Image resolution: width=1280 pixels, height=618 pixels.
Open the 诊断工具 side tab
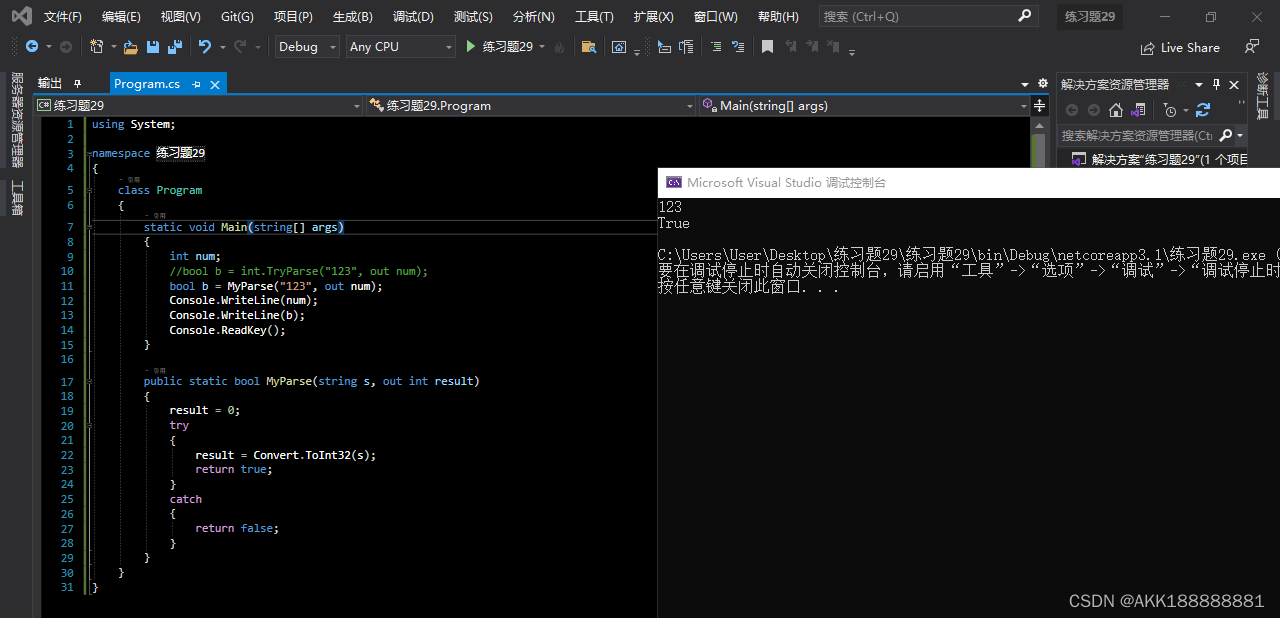[1262, 96]
